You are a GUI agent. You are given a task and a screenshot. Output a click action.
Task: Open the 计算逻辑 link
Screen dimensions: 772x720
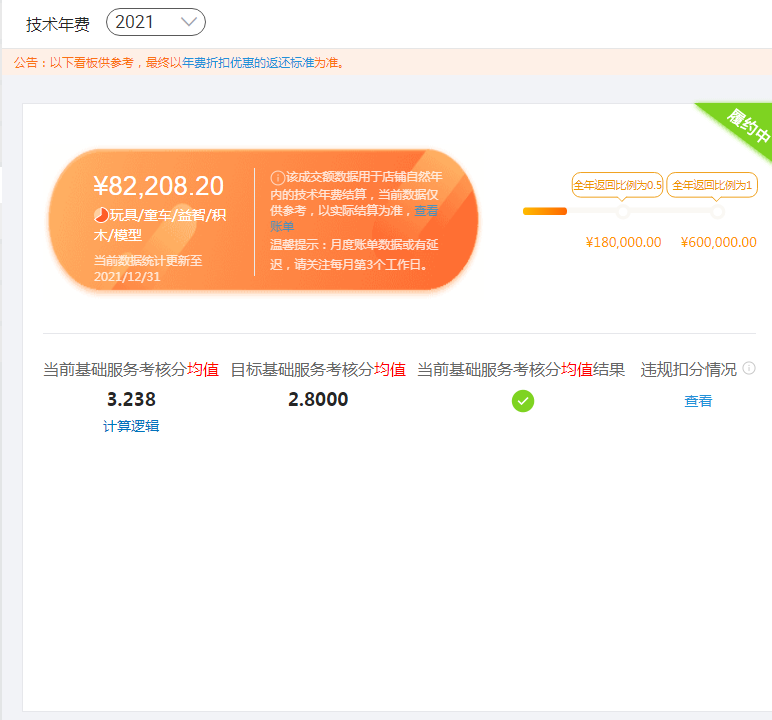[x=131, y=426]
